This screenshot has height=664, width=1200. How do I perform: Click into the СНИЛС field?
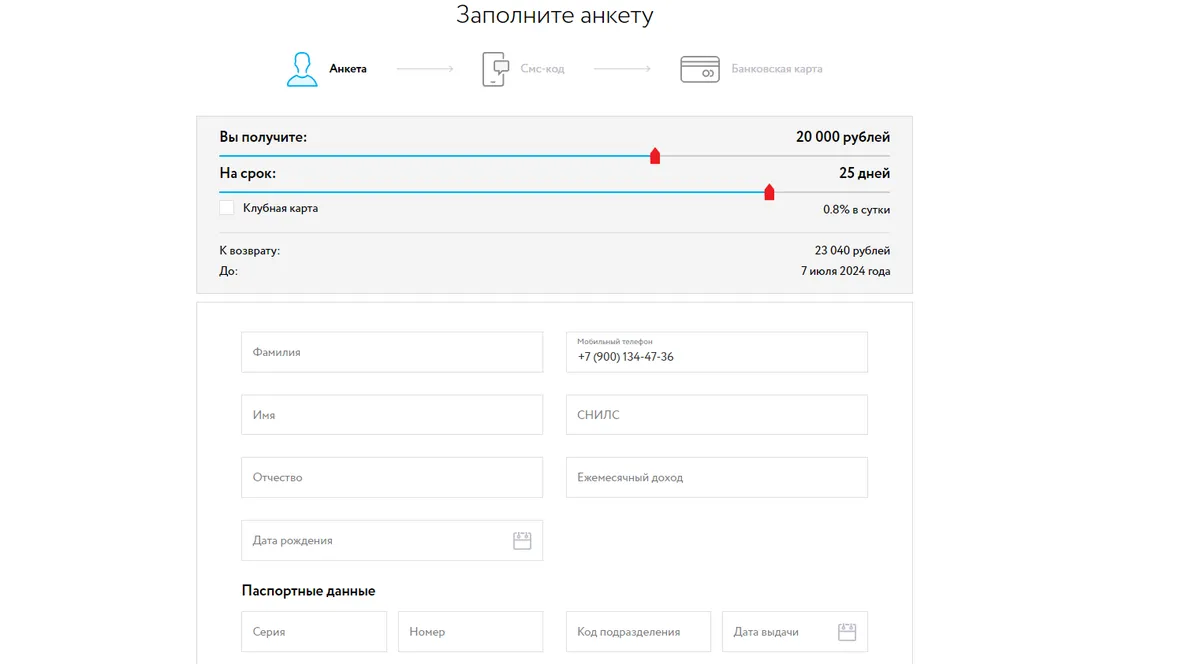717,415
